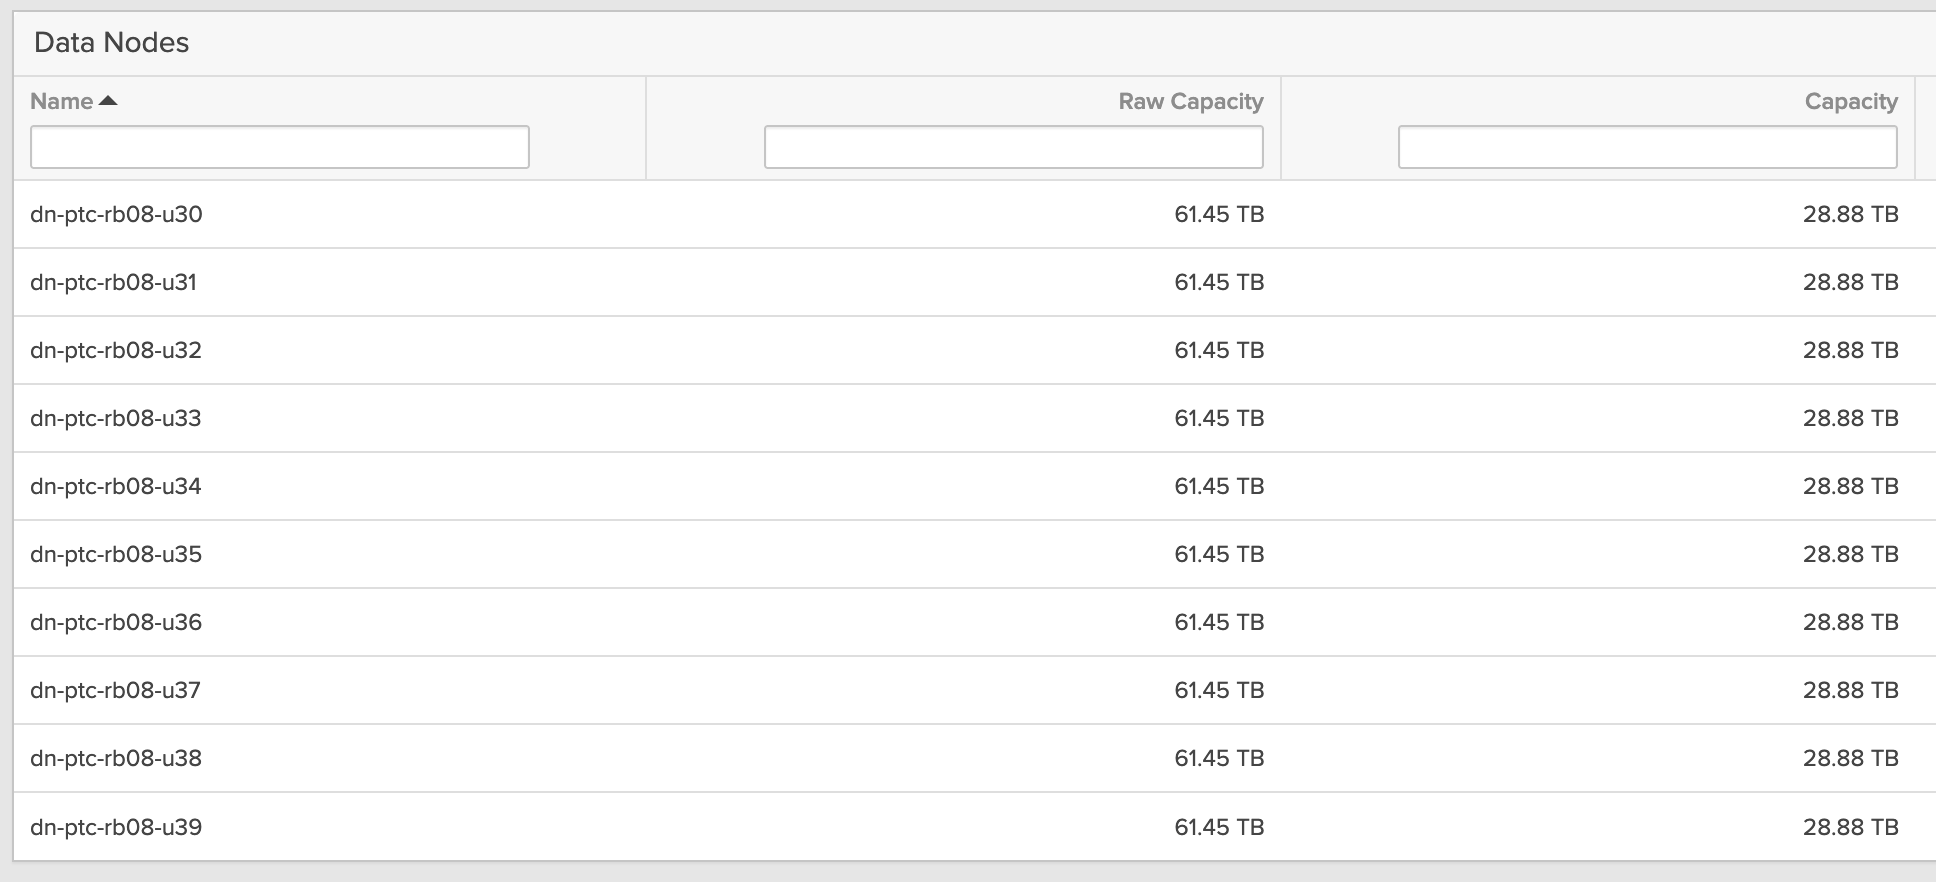The image size is (1936, 882).
Task: Click Raw Capacity value for dn-ptc-rb08-u30
Action: 1218,214
